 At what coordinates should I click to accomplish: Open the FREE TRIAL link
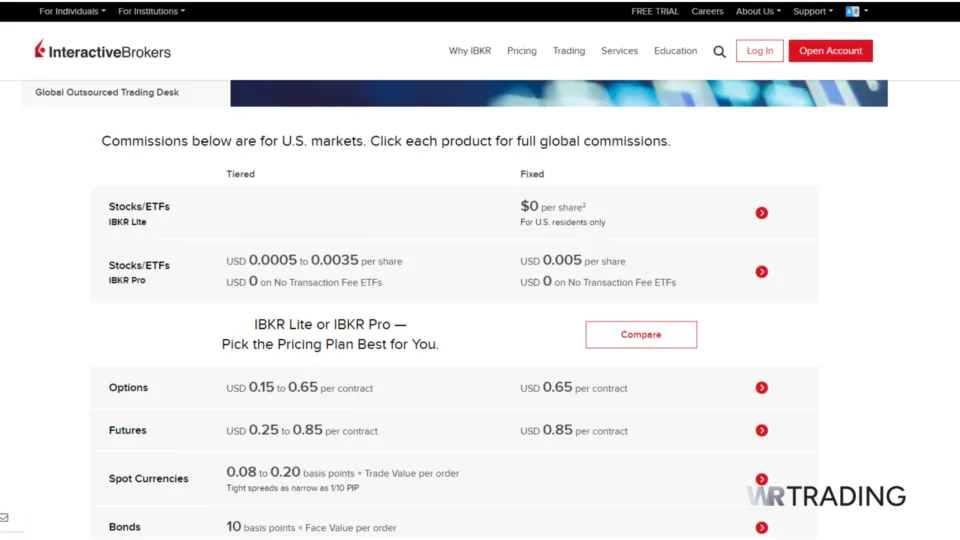pyautogui.click(x=655, y=11)
